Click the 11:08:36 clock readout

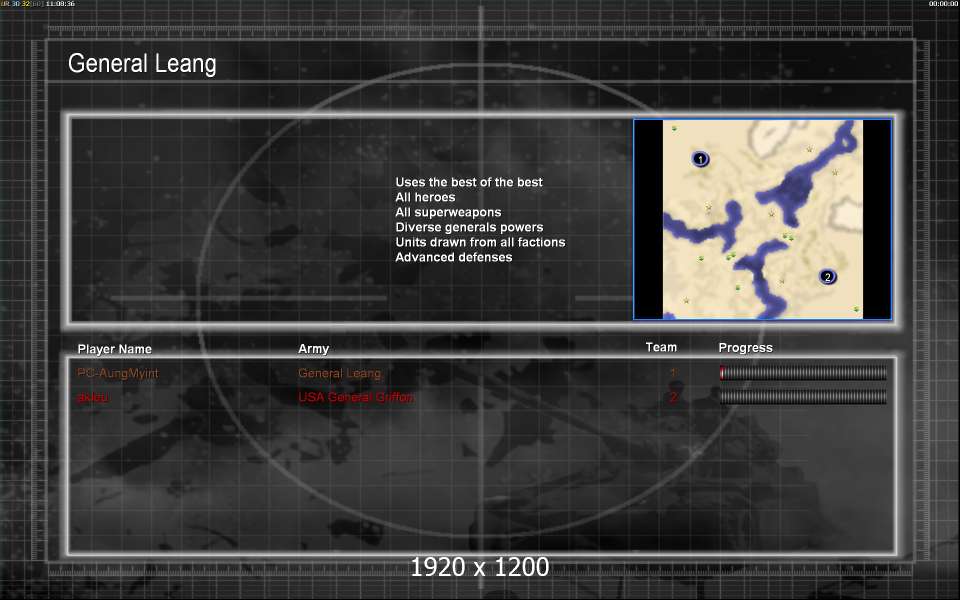[60, 4]
